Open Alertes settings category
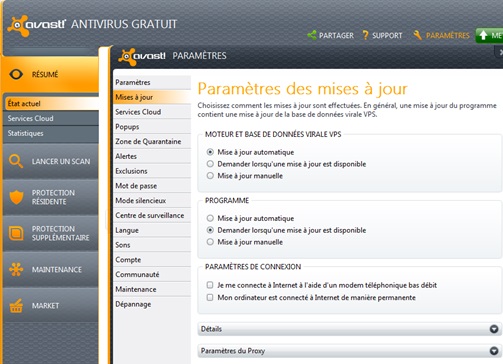The width and height of the screenshot is (503, 364). click(x=152, y=156)
